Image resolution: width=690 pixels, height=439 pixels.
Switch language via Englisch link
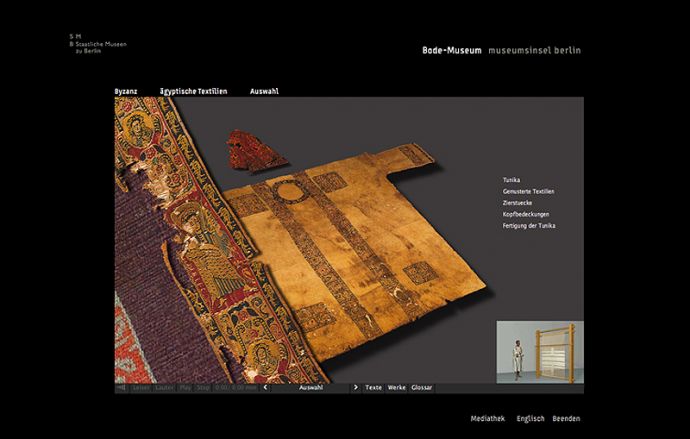point(530,419)
